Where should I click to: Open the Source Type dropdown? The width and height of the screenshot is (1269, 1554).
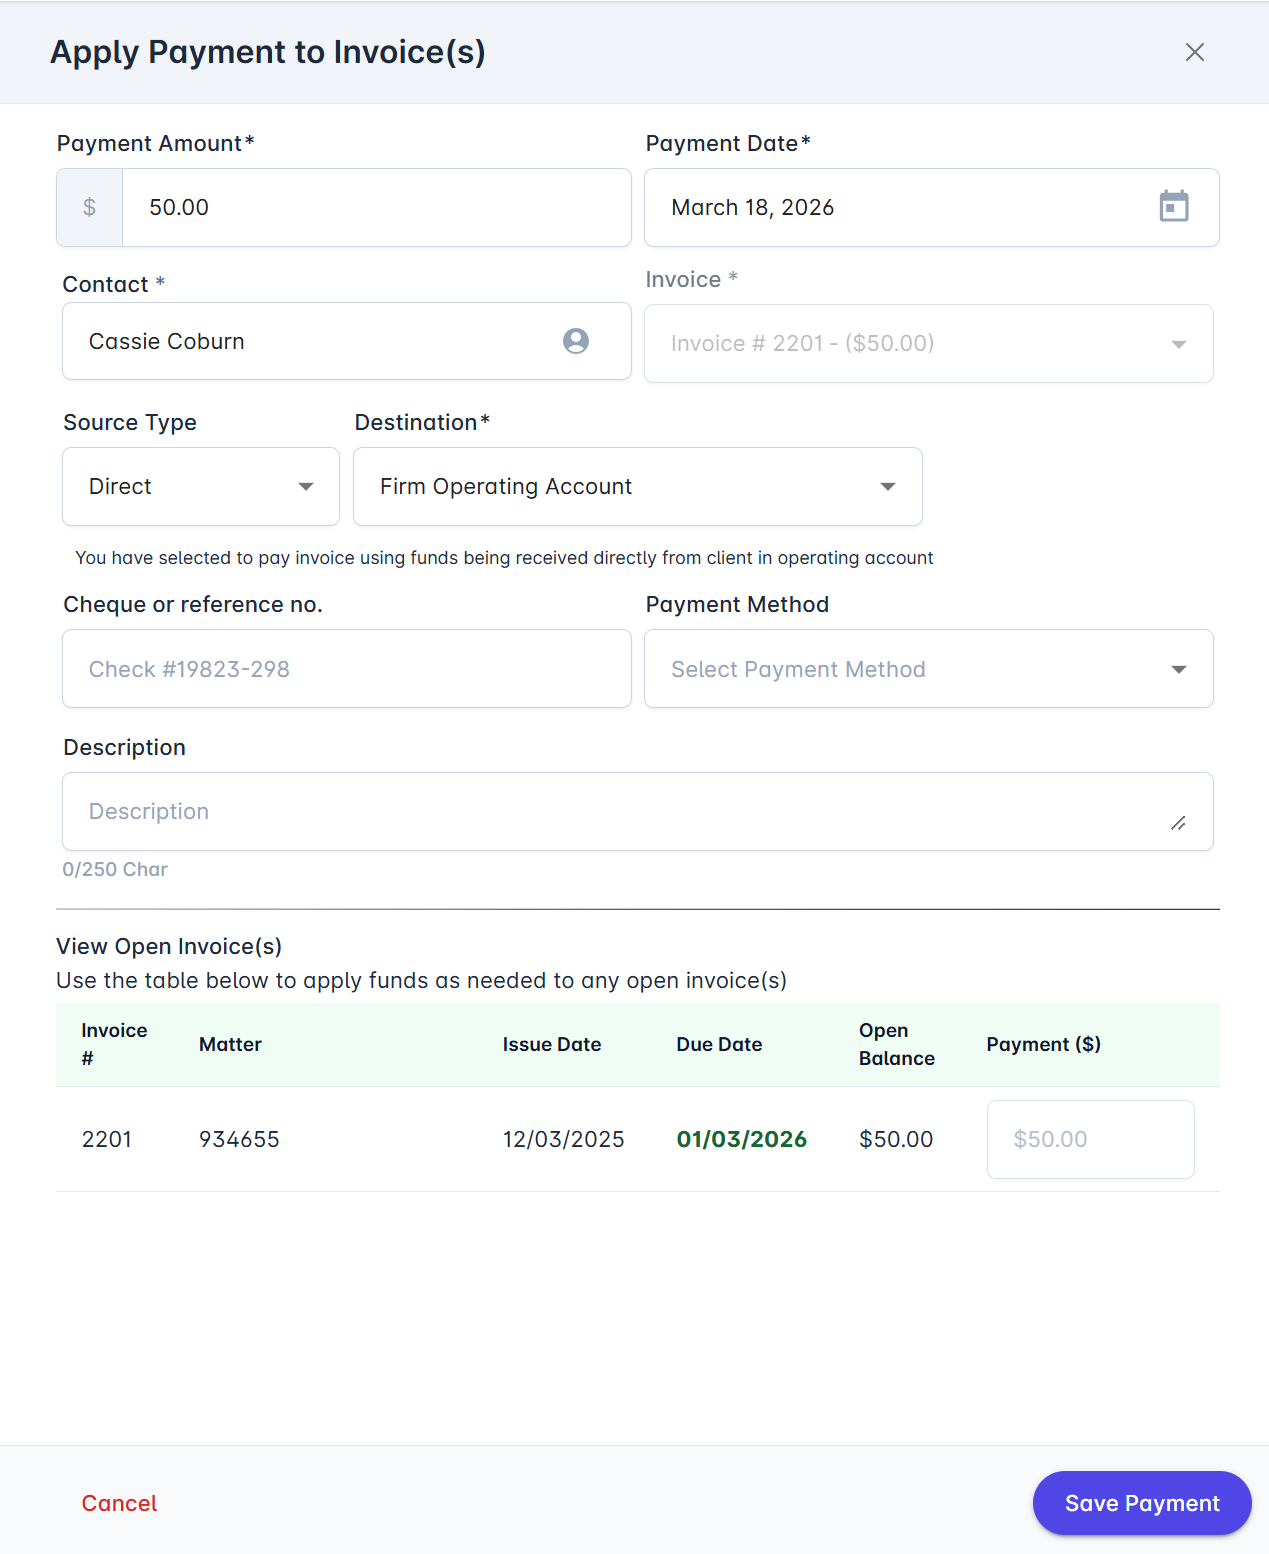tap(201, 486)
